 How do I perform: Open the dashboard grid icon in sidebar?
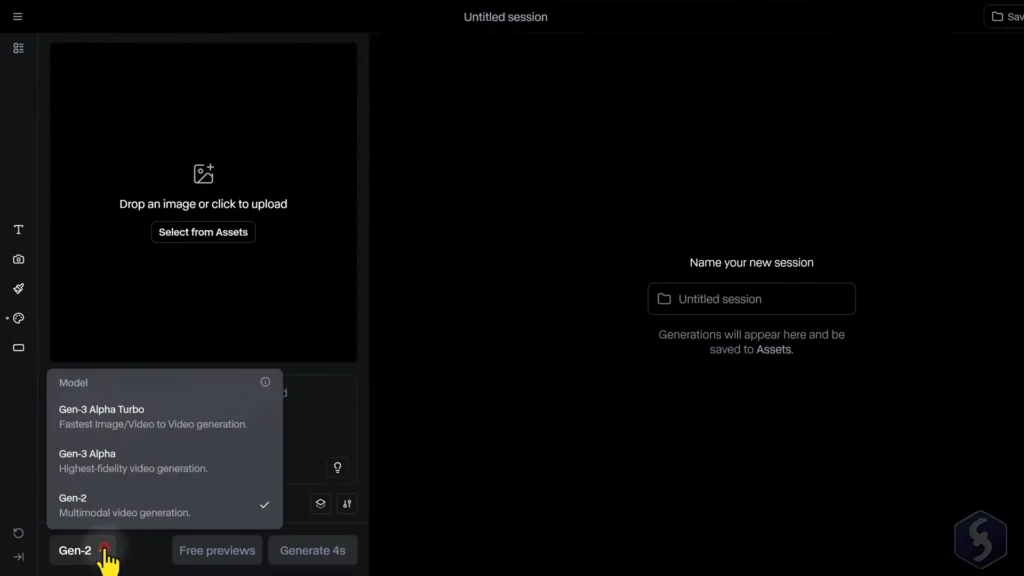(18, 48)
